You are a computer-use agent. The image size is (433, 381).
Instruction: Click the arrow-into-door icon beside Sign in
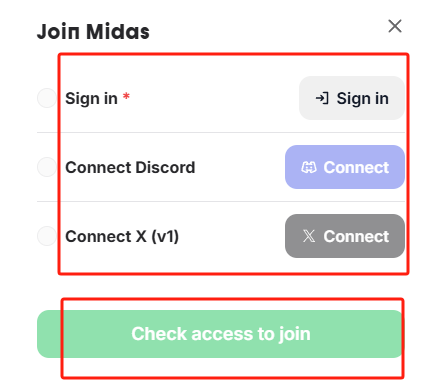point(322,98)
